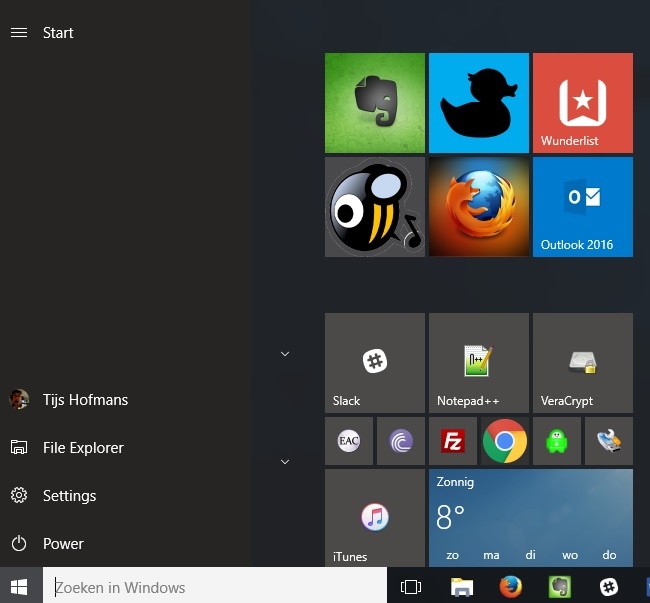Expand the upper chevron arrow in the left pane
This screenshot has width=650, height=603.
pyautogui.click(x=285, y=354)
